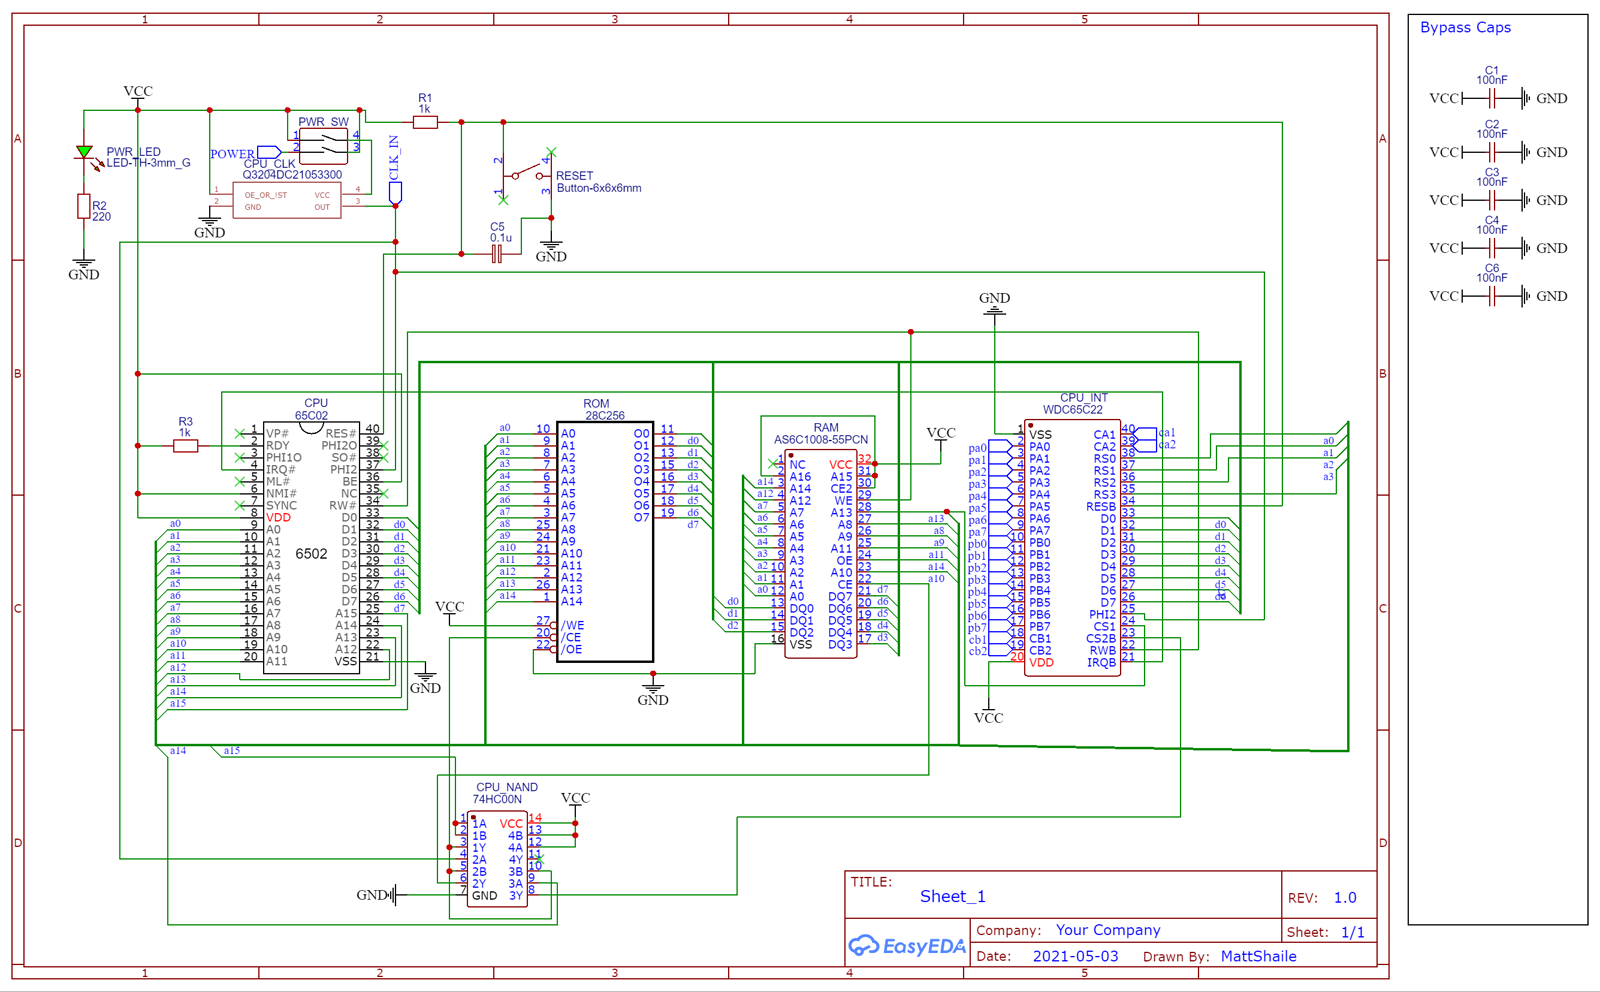Select bypass capacitor C1 symbol
Viewport: 1600px width, 992px height.
point(1491,98)
